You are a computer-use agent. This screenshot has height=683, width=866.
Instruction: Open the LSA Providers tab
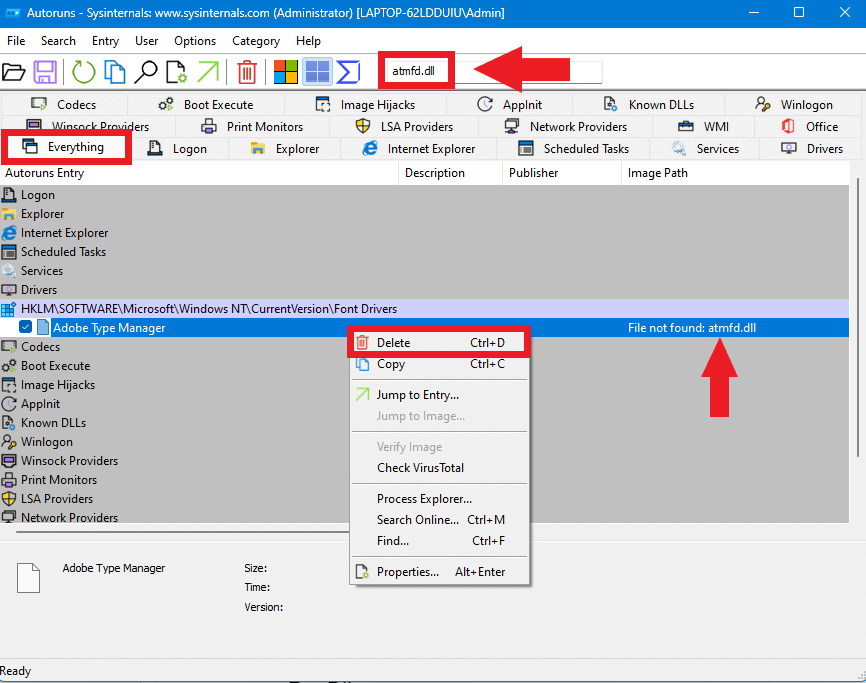click(x=404, y=126)
